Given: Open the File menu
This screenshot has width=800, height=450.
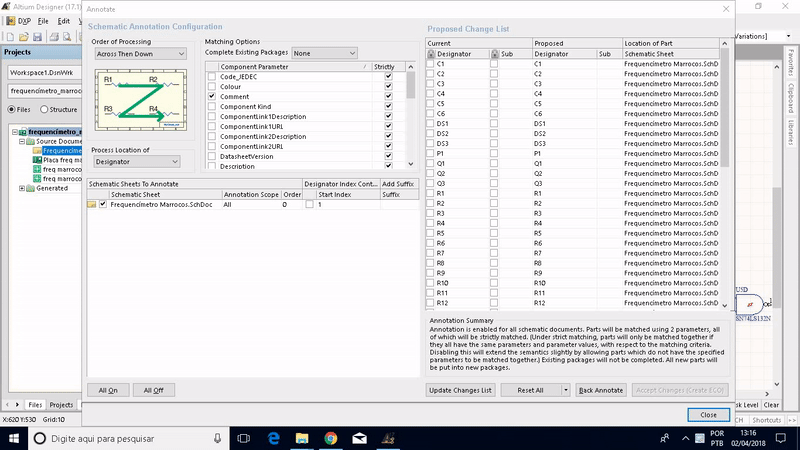Looking at the screenshot, I should [43, 21].
